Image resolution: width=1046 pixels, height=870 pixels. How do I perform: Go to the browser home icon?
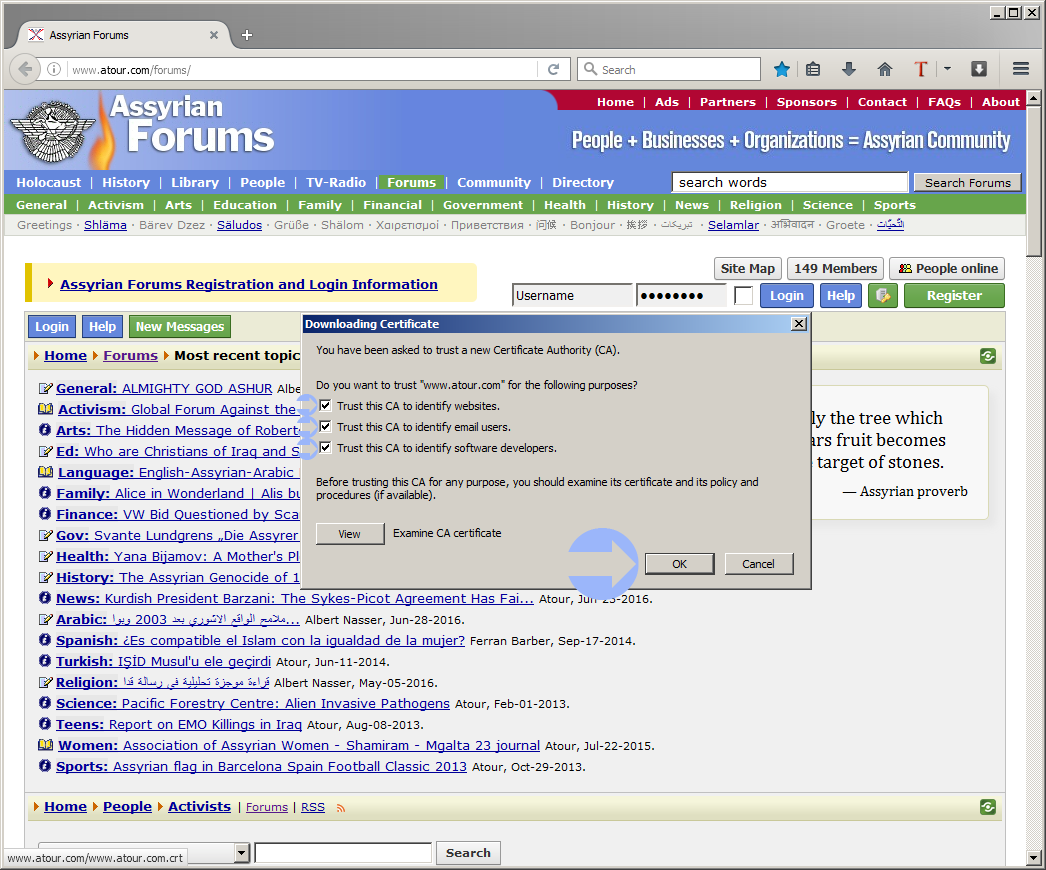(x=885, y=69)
